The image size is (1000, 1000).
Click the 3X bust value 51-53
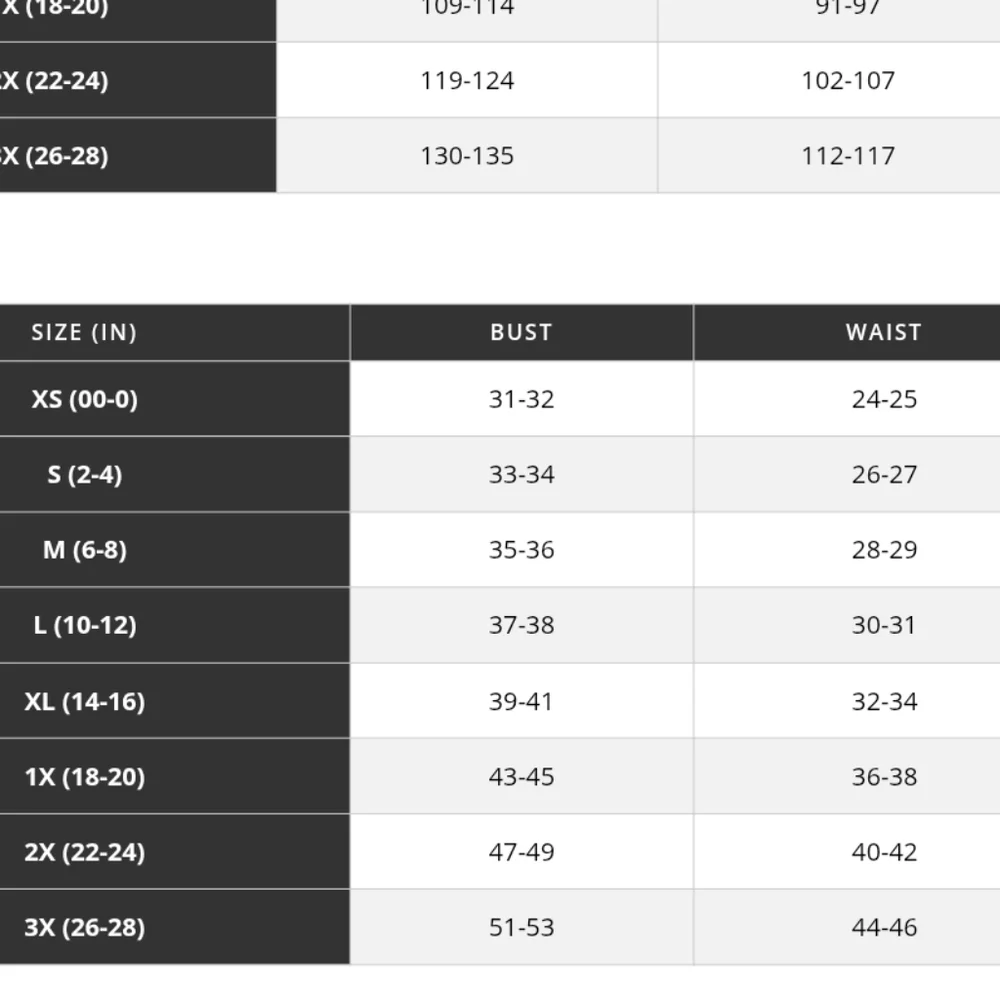[x=521, y=927]
